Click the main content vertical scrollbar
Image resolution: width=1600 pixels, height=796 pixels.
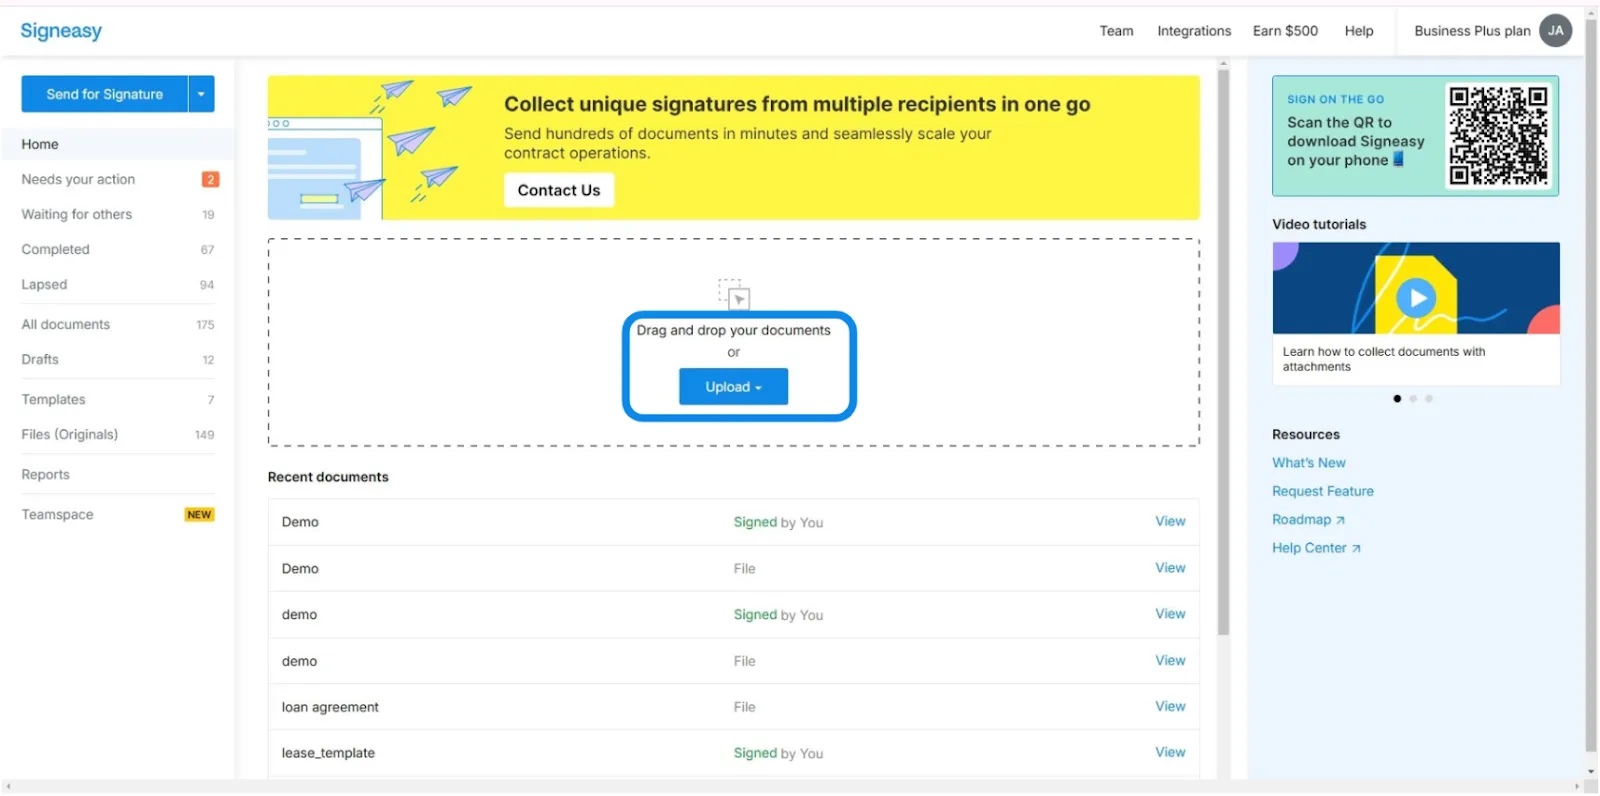pyautogui.click(x=1223, y=352)
